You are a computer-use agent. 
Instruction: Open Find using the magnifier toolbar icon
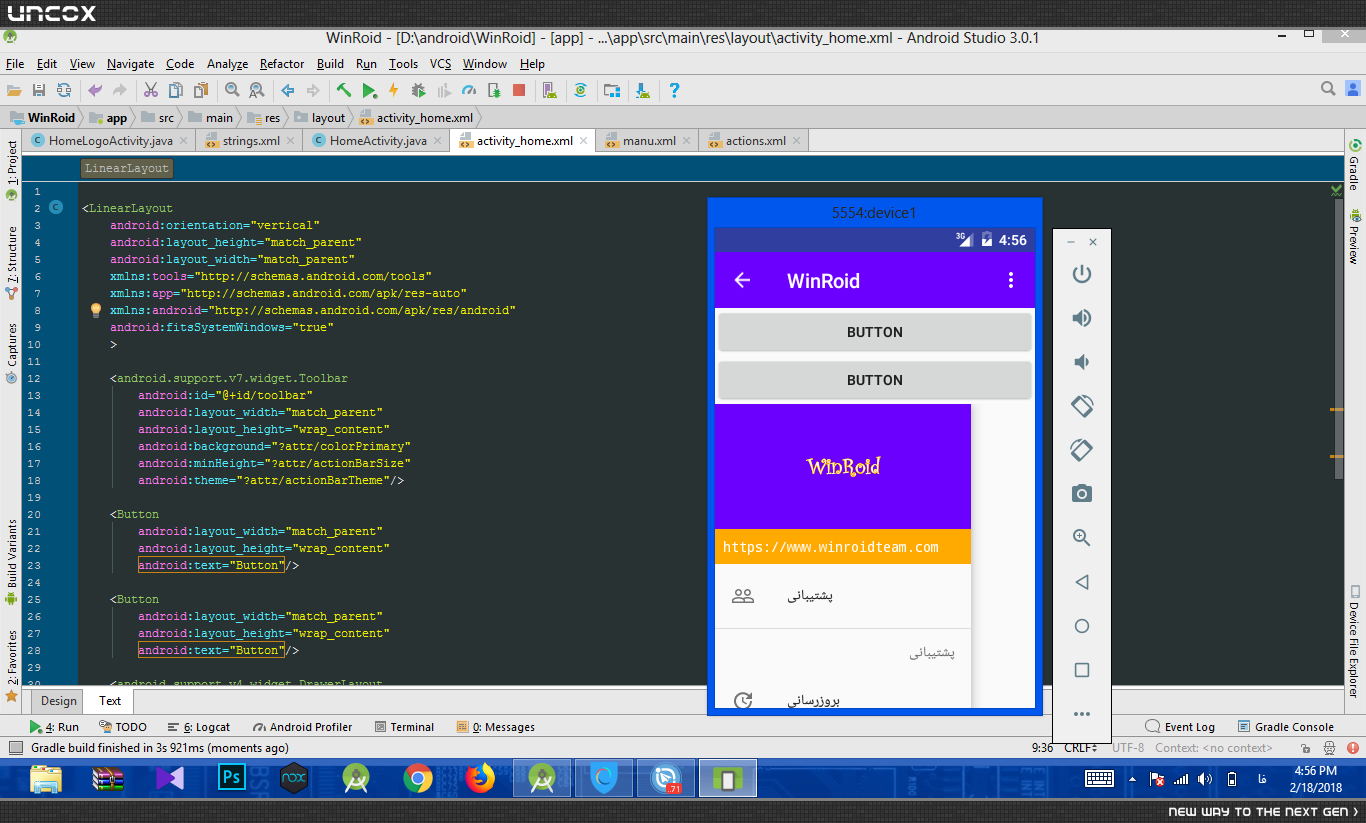pyautogui.click(x=232, y=90)
